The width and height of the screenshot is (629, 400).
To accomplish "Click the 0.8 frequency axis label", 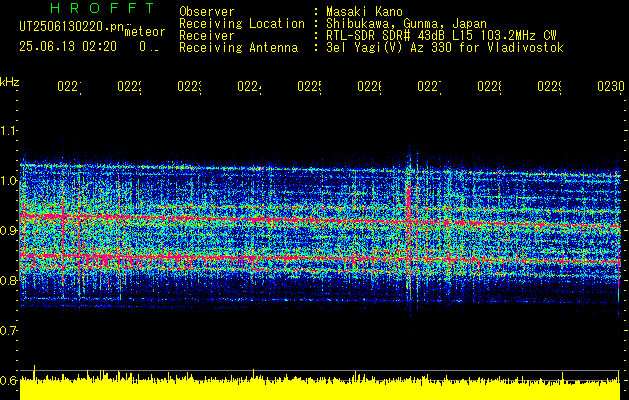I will tap(8, 280).
